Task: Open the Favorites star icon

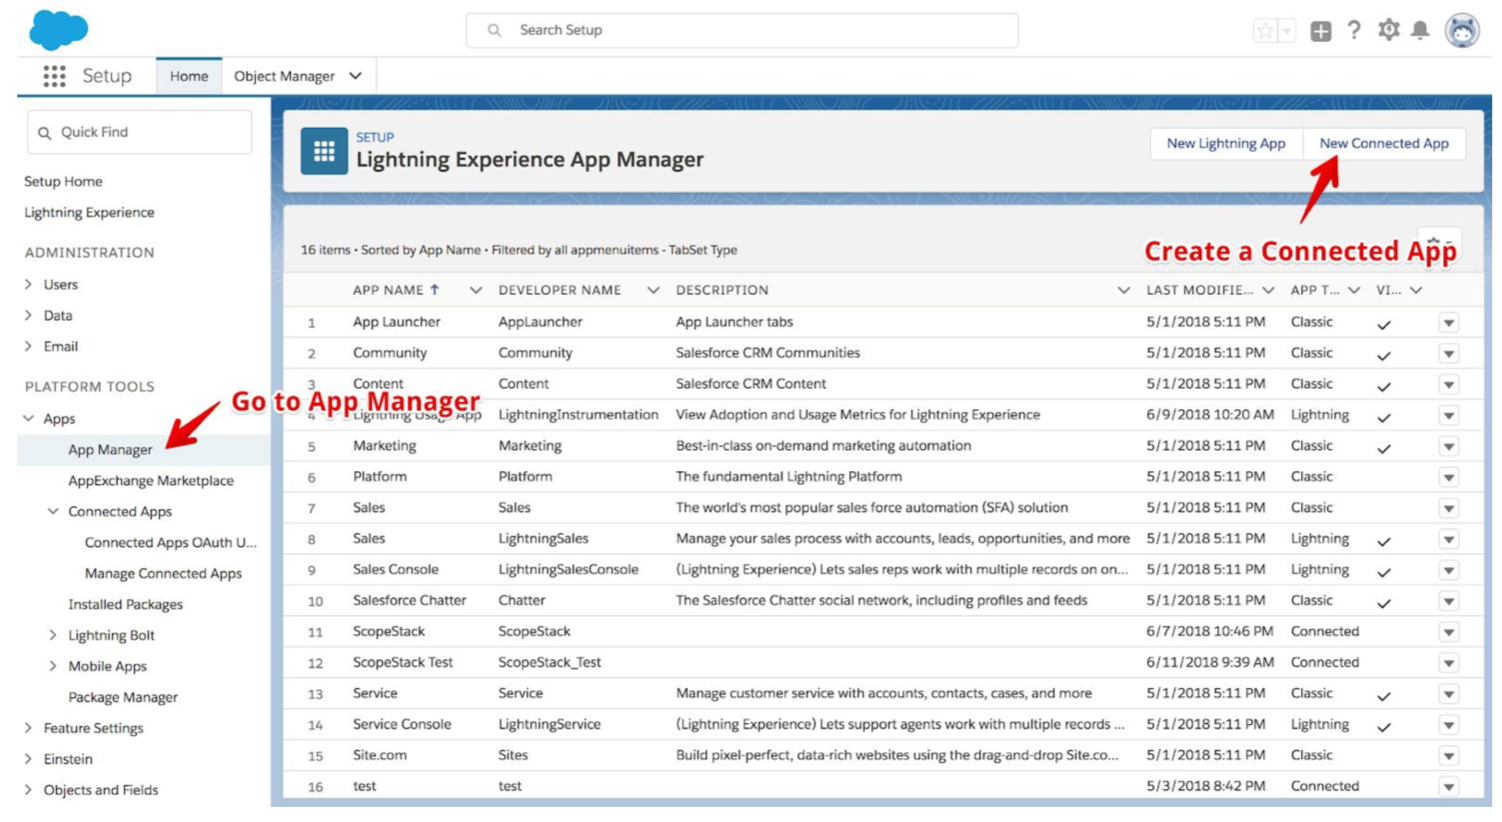Action: point(1265,31)
